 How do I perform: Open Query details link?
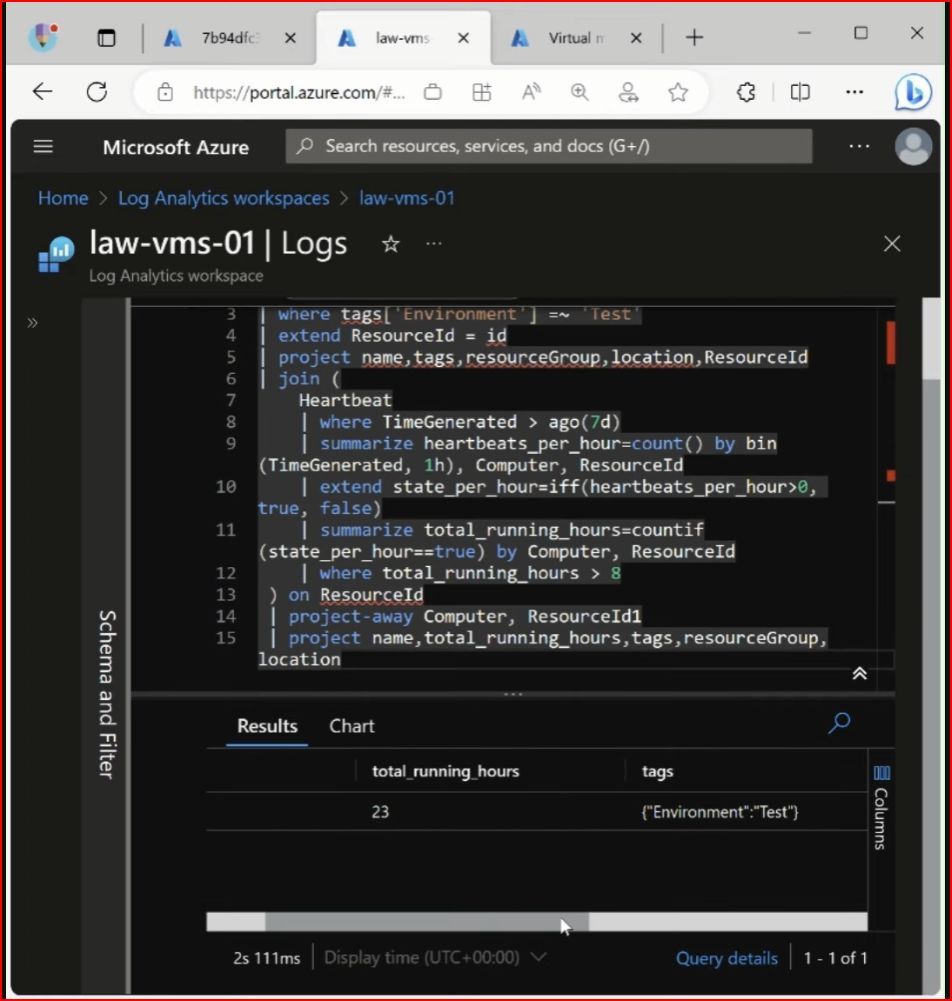click(727, 958)
